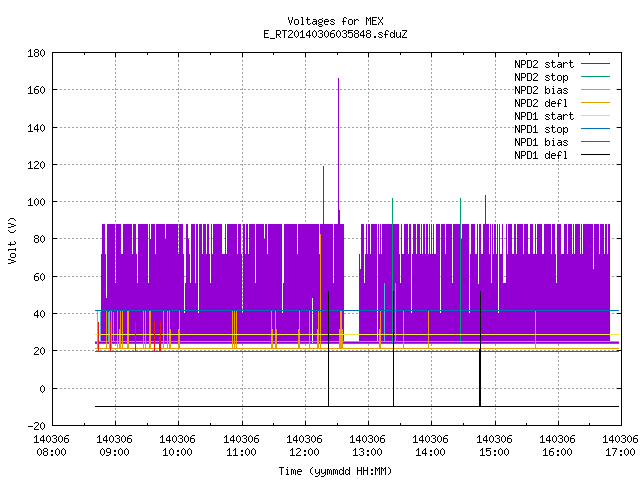Click the x-axis label 'Time (yymmdd HH:MM)'

tap(335, 471)
